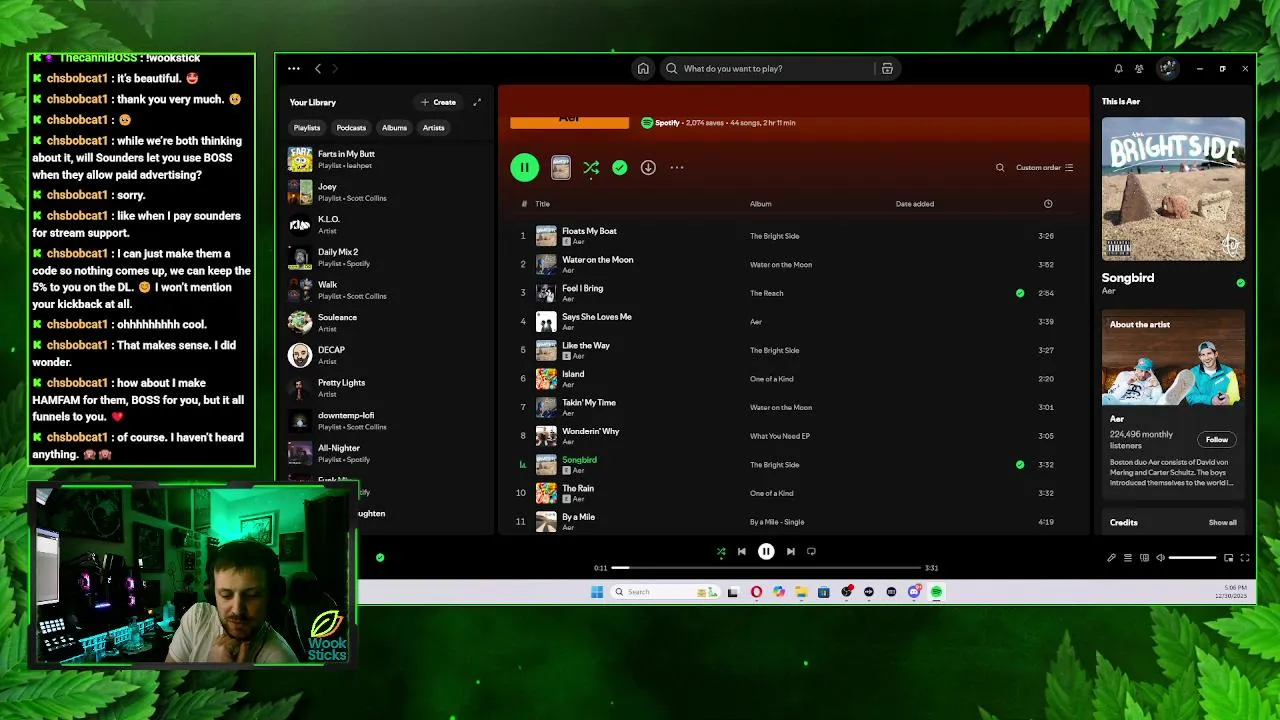Open the Joey playlist
The image size is (1280, 720).
[x=386, y=192]
